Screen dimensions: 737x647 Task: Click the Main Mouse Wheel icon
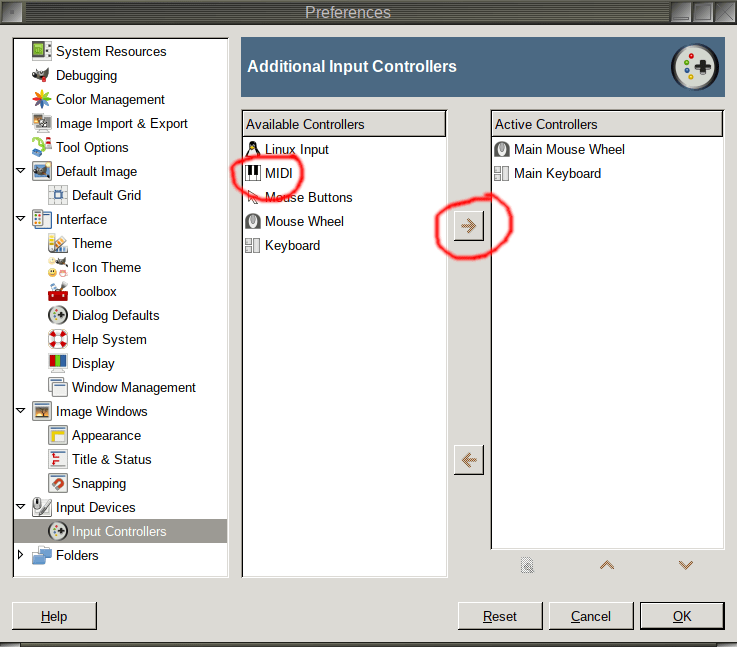point(502,149)
